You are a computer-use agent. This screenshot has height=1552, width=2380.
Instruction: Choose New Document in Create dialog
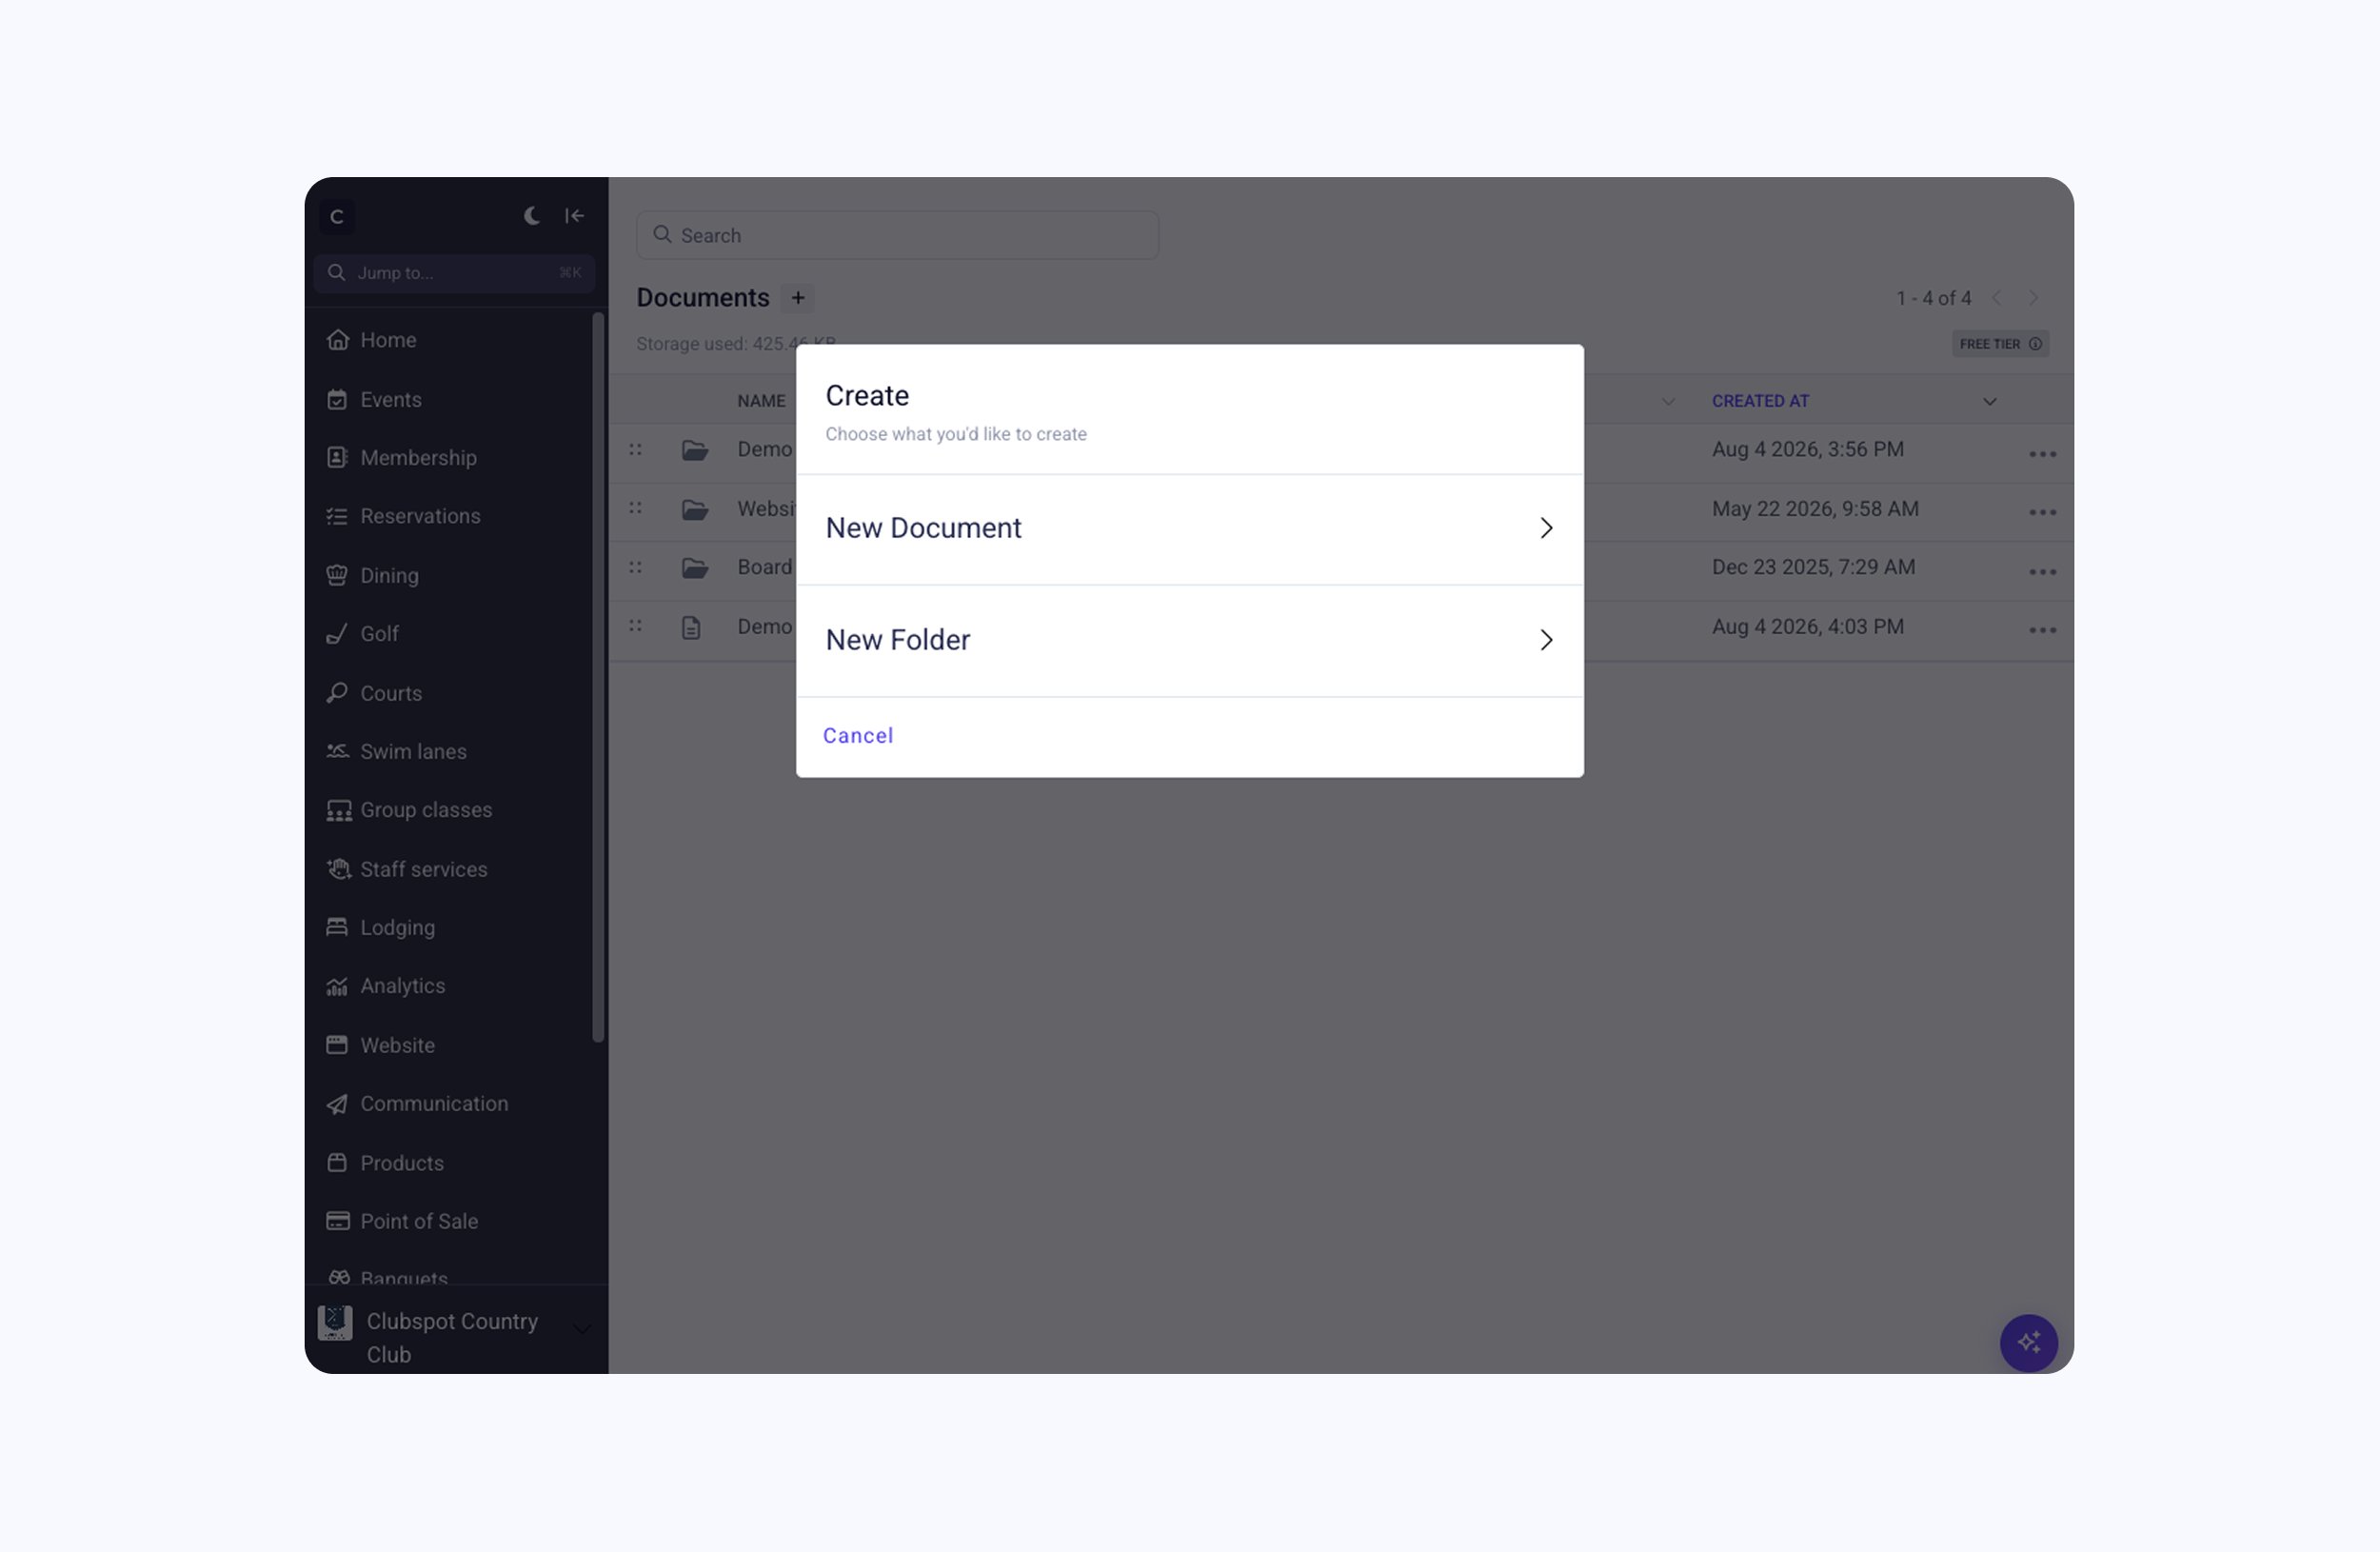(x=1189, y=529)
